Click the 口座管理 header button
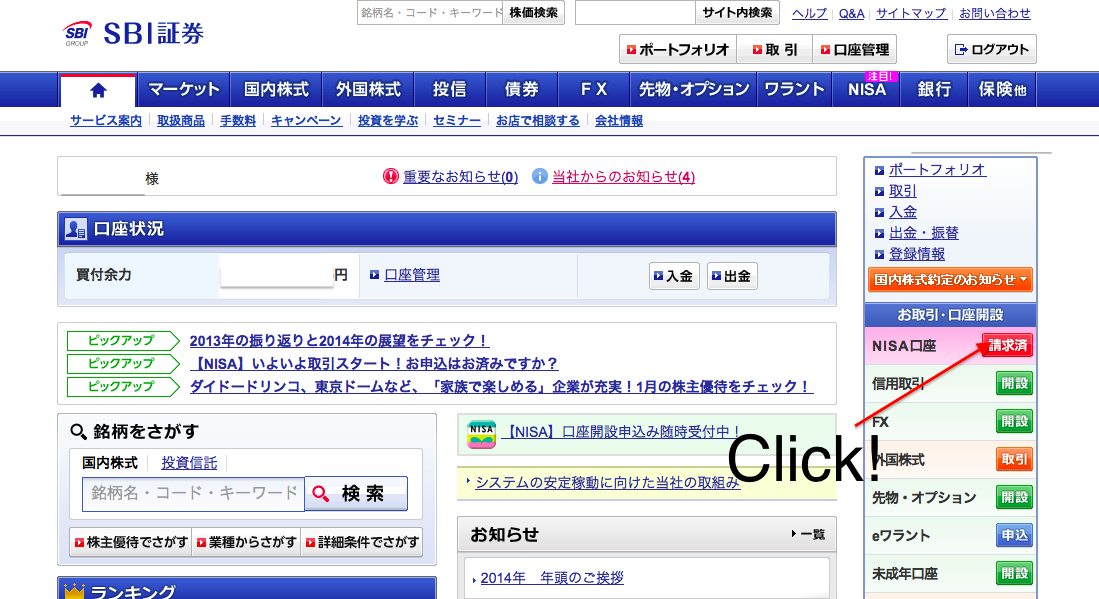The height and width of the screenshot is (599, 1099). click(854, 50)
